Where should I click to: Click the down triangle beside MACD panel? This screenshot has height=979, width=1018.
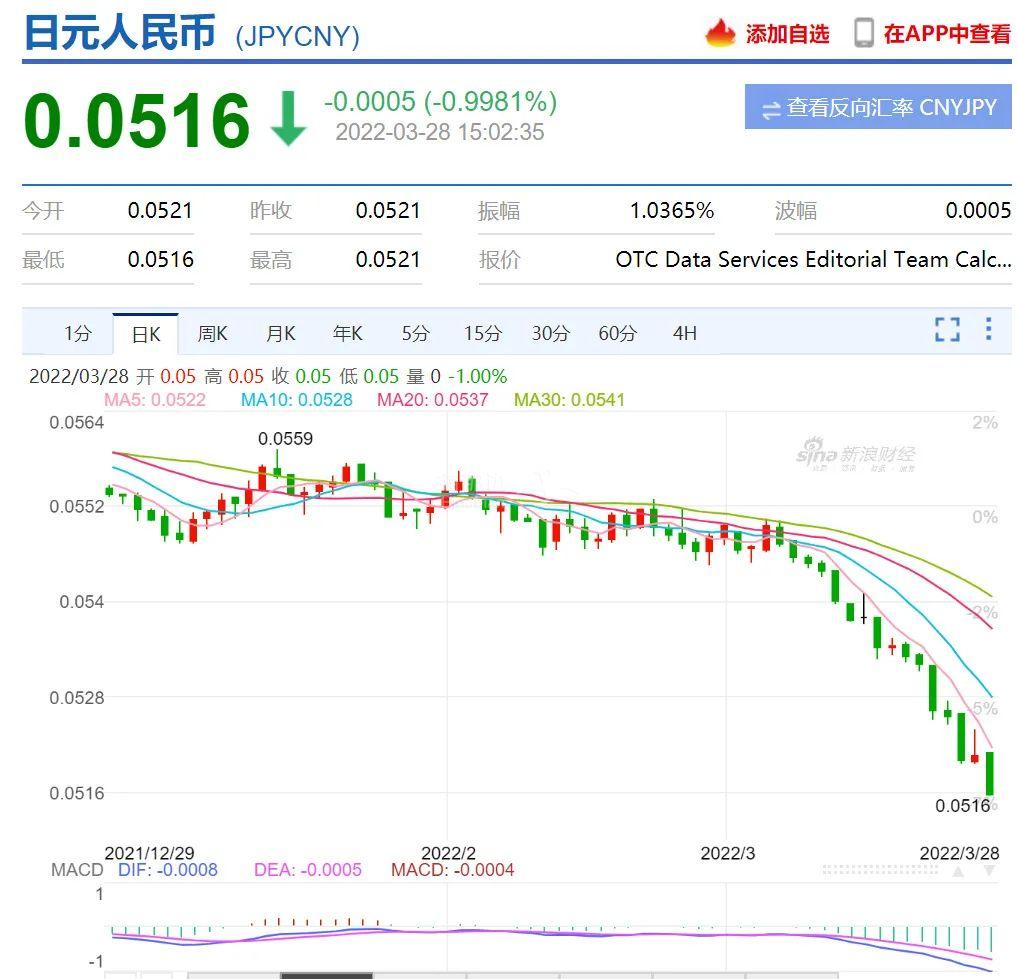coord(989,871)
